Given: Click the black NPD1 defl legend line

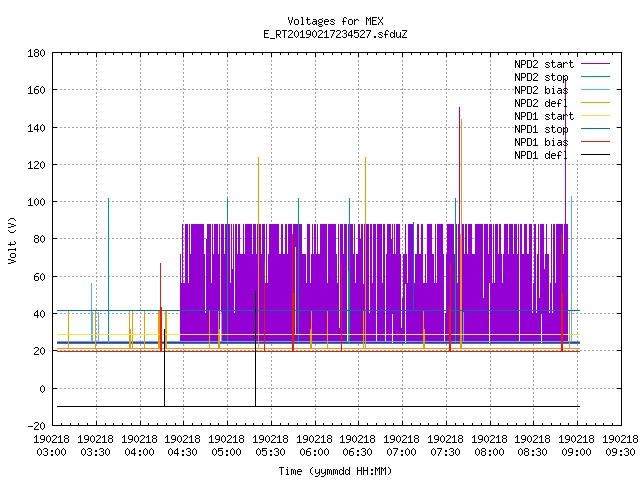Looking at the screenshot, I should tap(596, 155).
